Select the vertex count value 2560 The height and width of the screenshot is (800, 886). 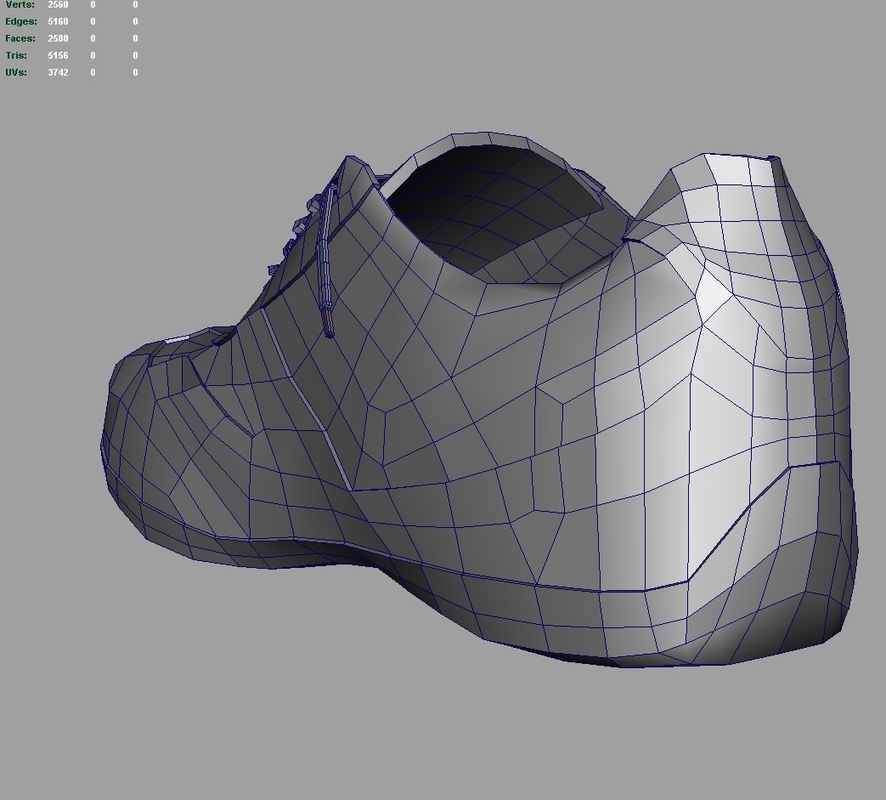tap(57, 5)
